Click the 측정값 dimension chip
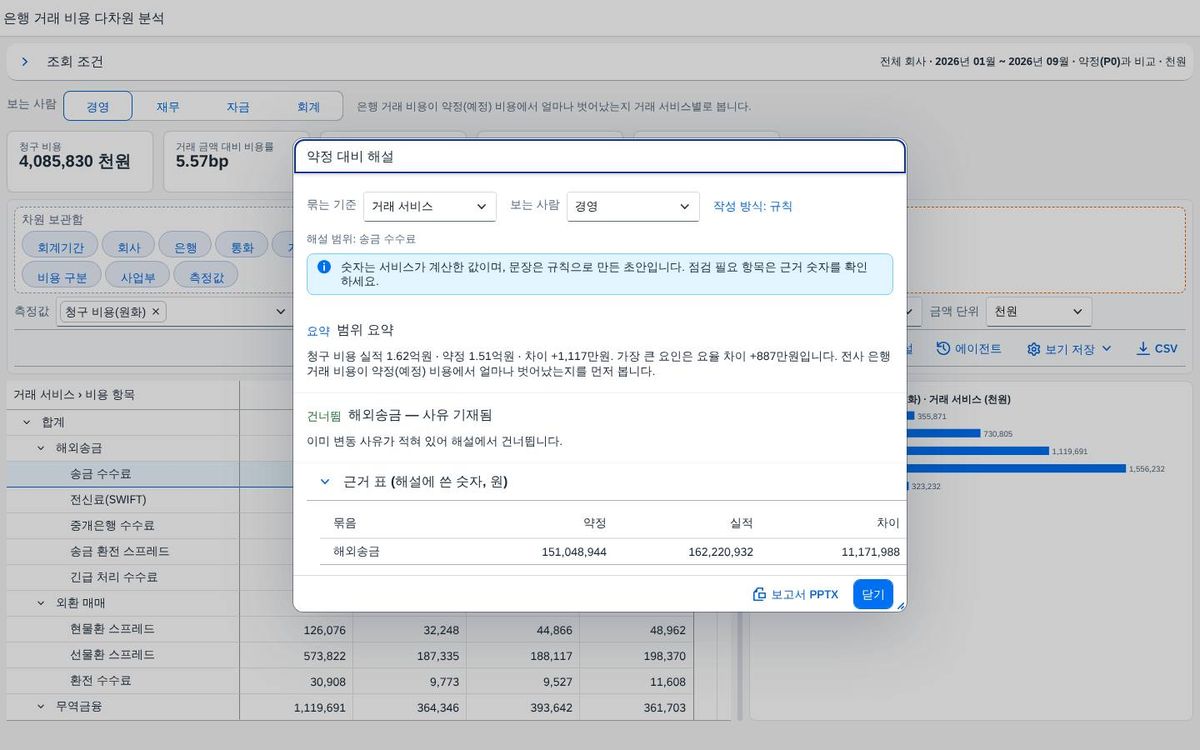The height and width of the screenshot is (750, 1200). pos(206,275)
